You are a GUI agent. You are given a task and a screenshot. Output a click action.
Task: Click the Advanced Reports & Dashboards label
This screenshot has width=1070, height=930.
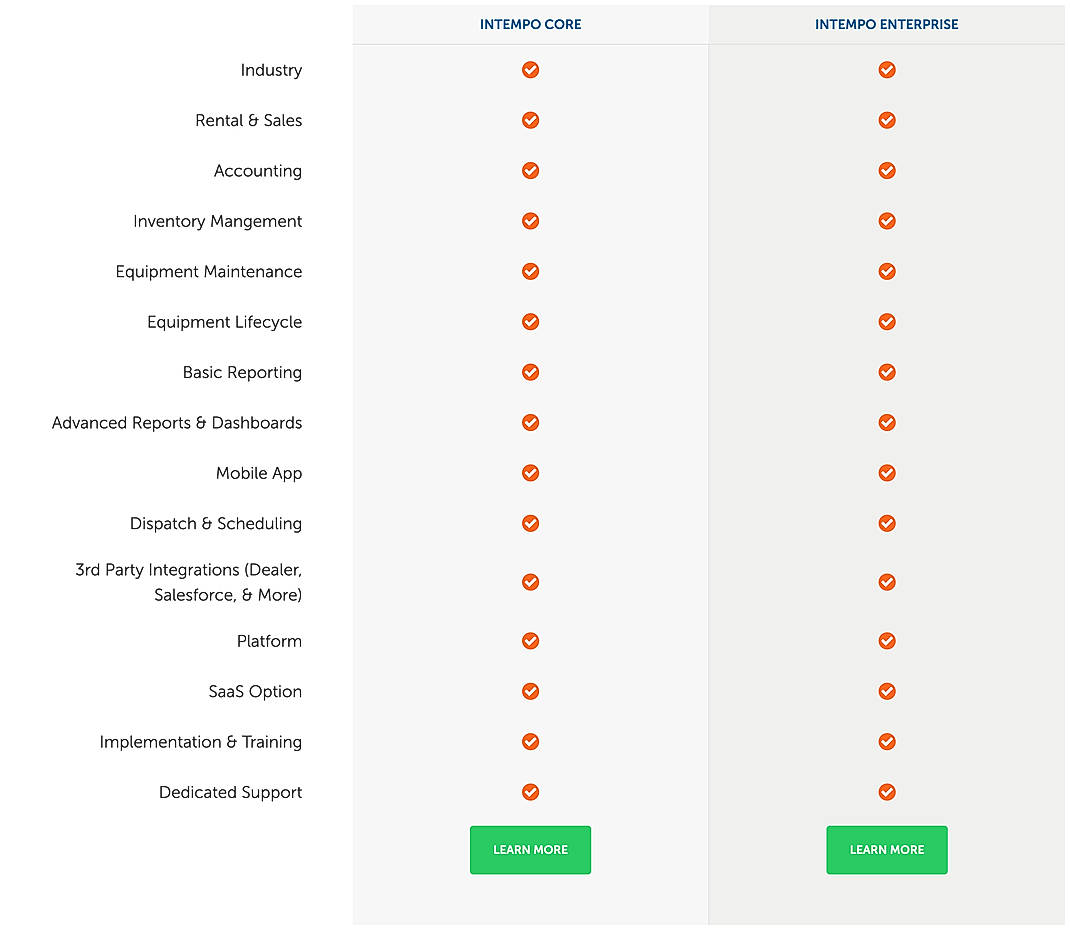[x=177, y=423]
